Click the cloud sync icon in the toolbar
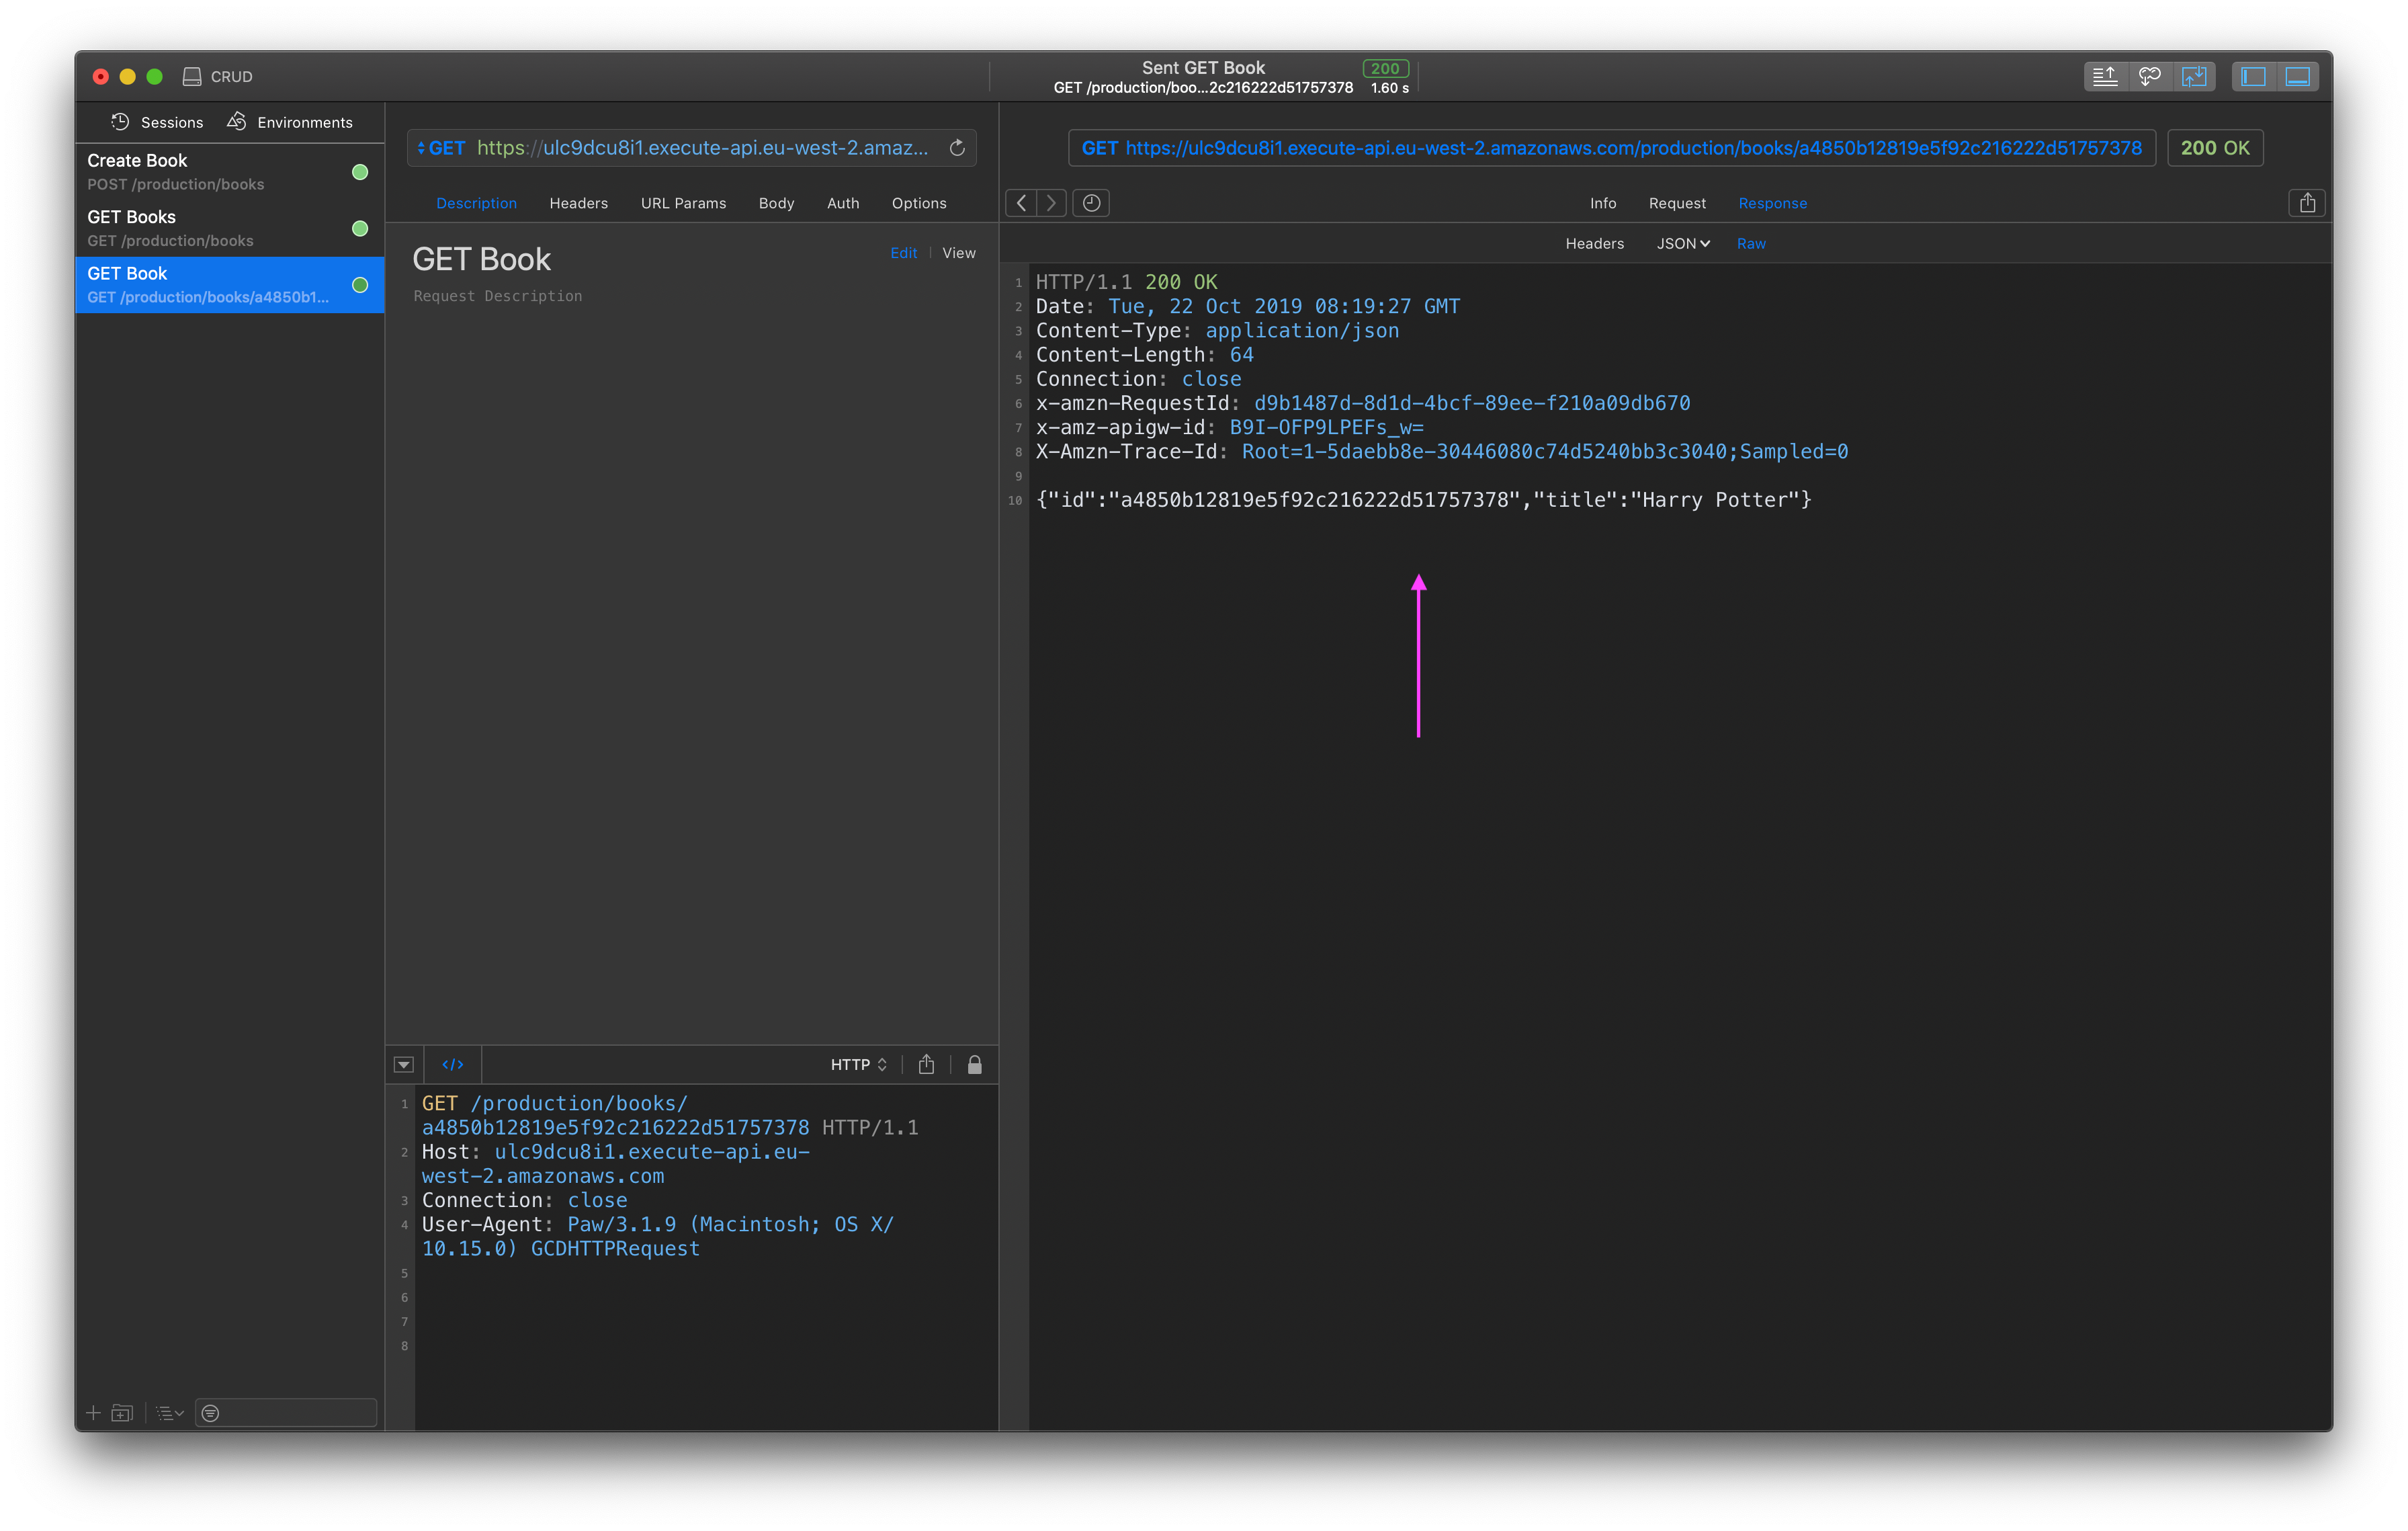Viewport: 2408px width, 1531px height. (x=2150, y=76)
